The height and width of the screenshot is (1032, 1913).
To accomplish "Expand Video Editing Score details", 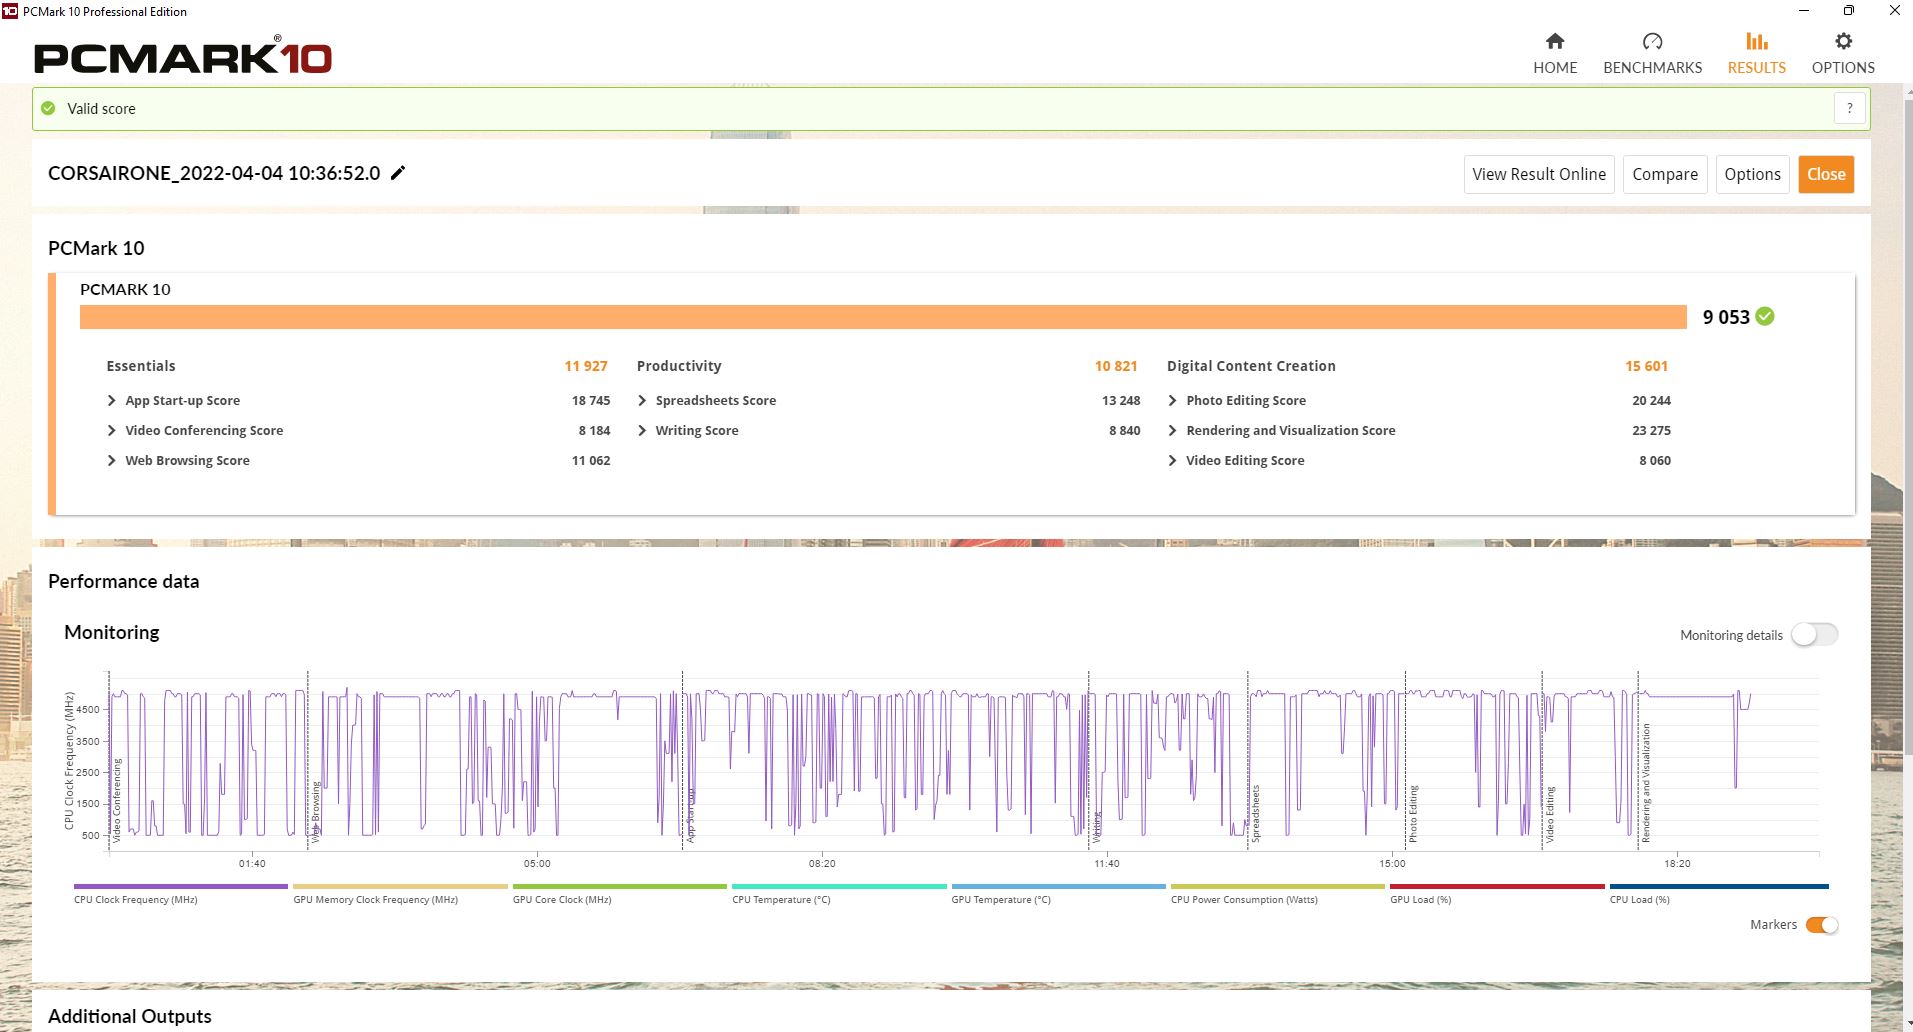I will pos(1172,460).
